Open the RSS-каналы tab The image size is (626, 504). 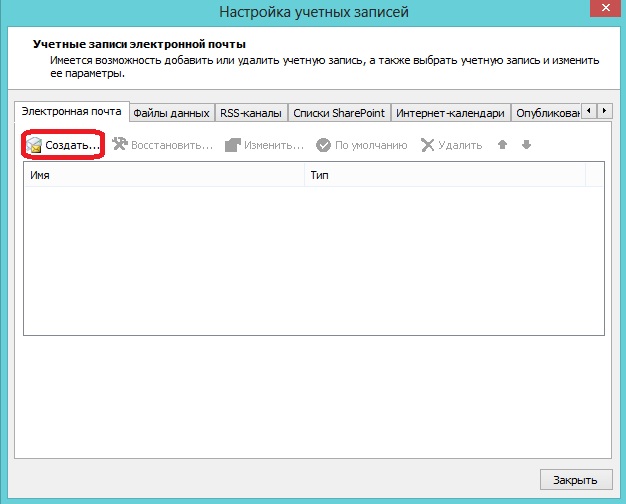tap(251, 113)
